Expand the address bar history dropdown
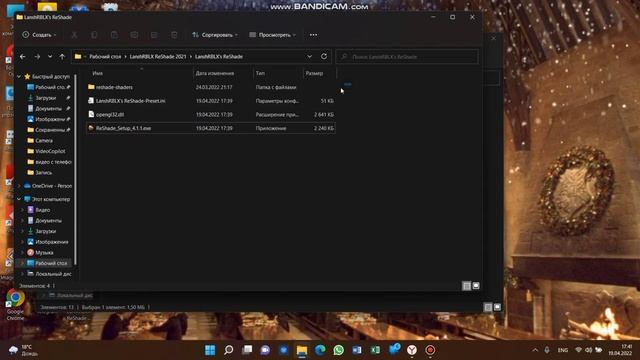Image resolution: width=640 pixels, height=360 pixels. [309, 56]
